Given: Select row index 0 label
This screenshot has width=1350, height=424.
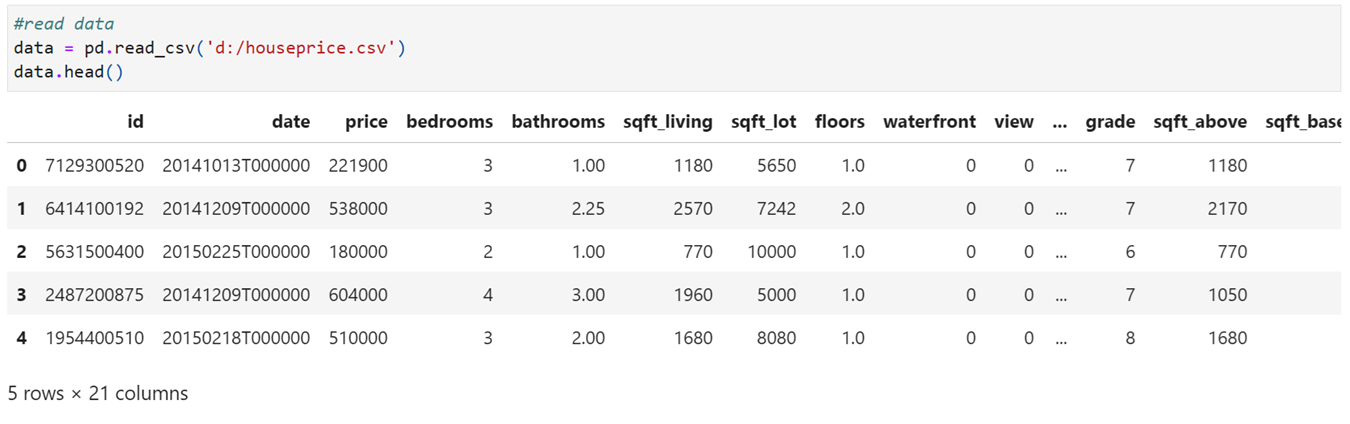Looking at the screenshot, I should (22, 165).
